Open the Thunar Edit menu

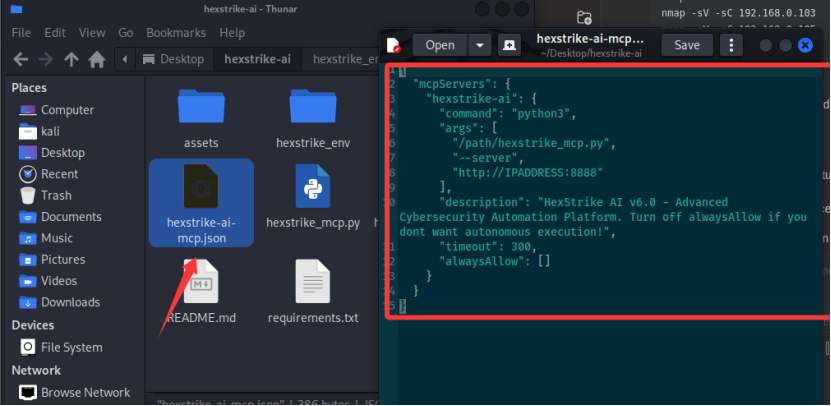[x=55, y=33]
